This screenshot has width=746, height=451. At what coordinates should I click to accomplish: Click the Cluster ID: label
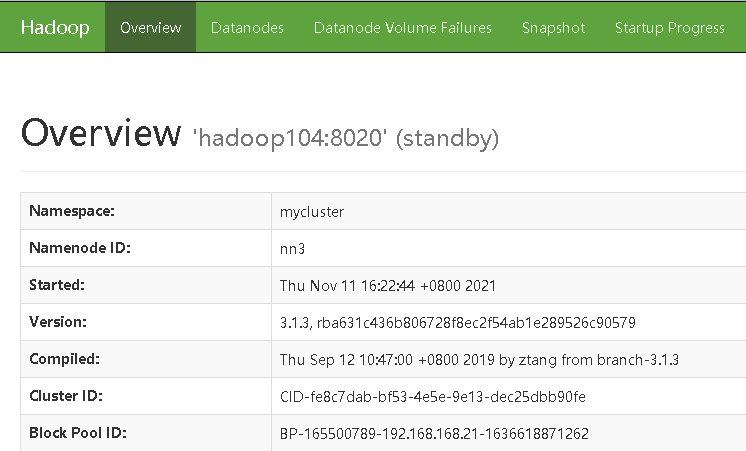coord(66,396)
